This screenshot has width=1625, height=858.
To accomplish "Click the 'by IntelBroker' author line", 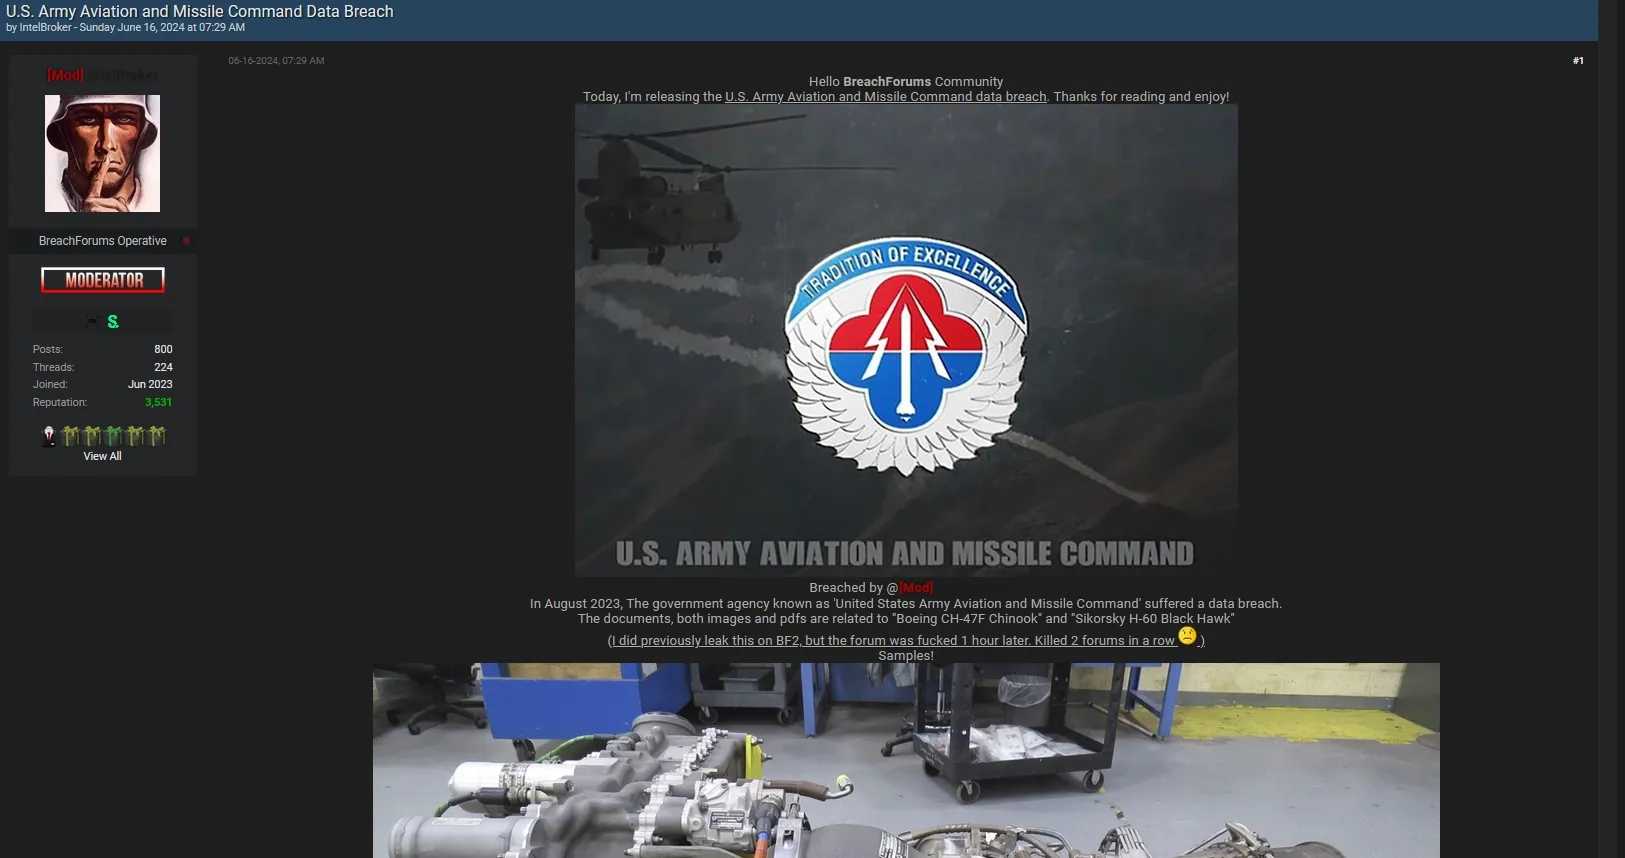I will 125,28.
